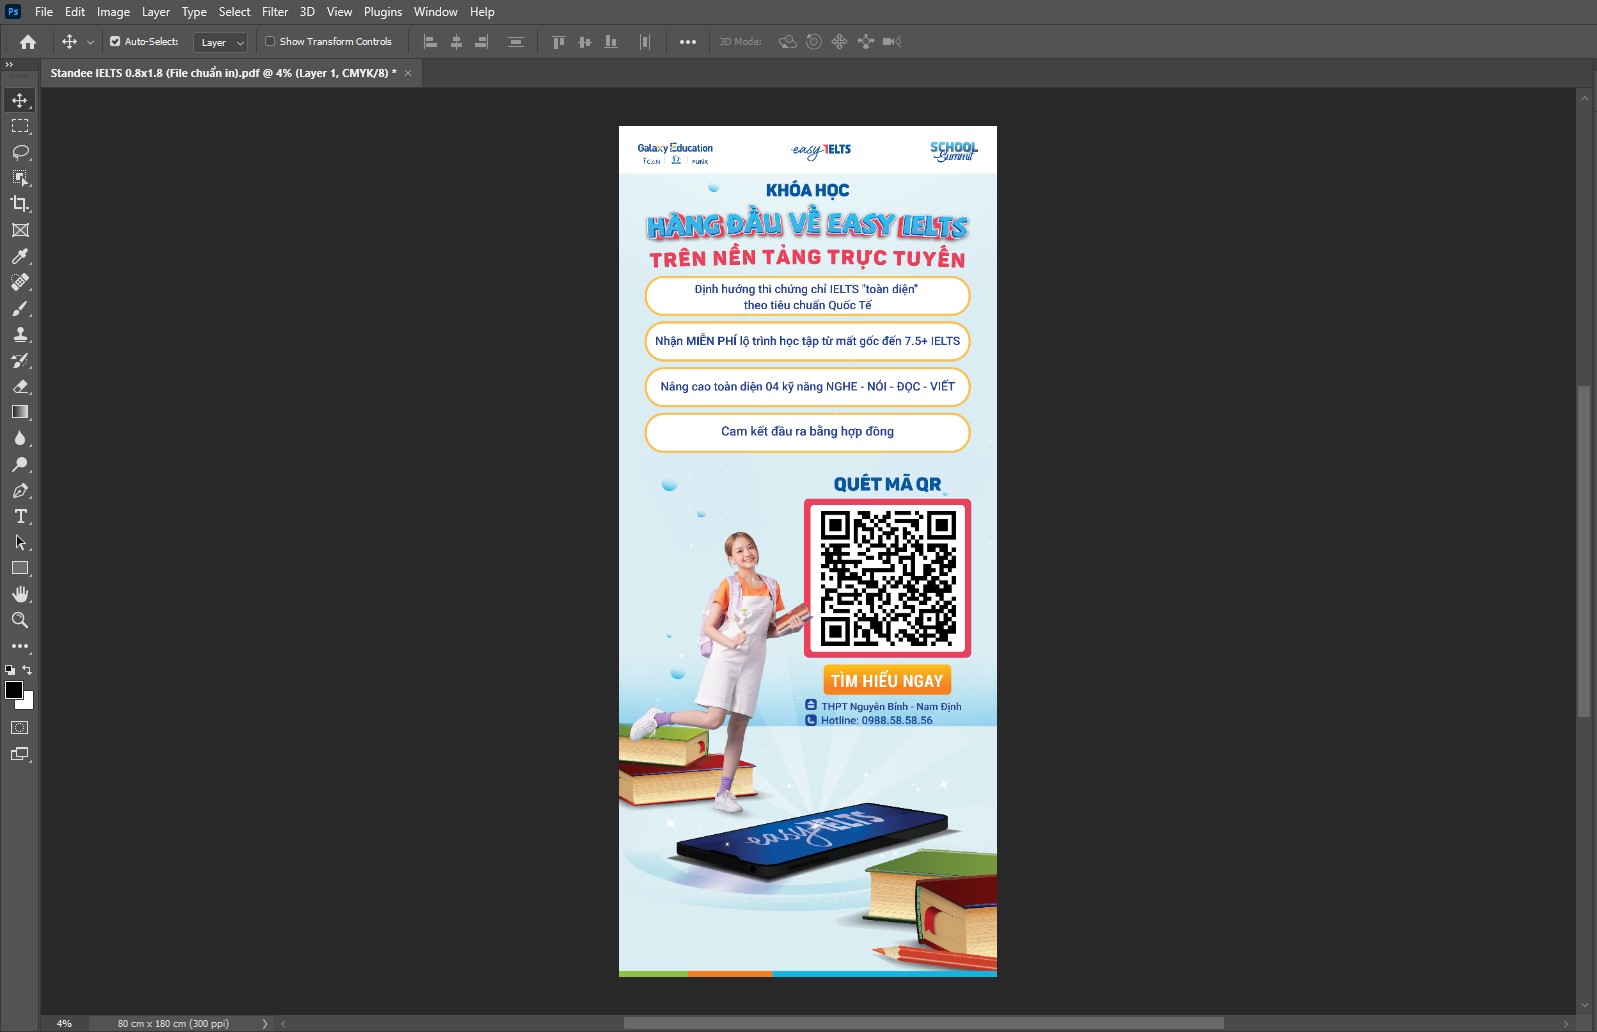Select the Move tool in the toolbox
1597x1032 pixels.
[20, 100]
